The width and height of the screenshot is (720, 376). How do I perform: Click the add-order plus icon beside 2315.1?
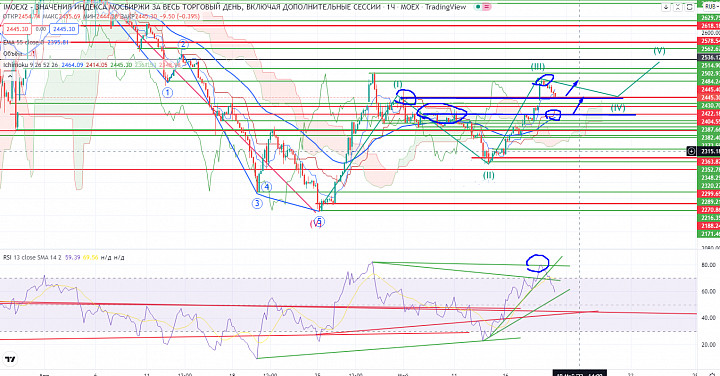pos(691,151)
